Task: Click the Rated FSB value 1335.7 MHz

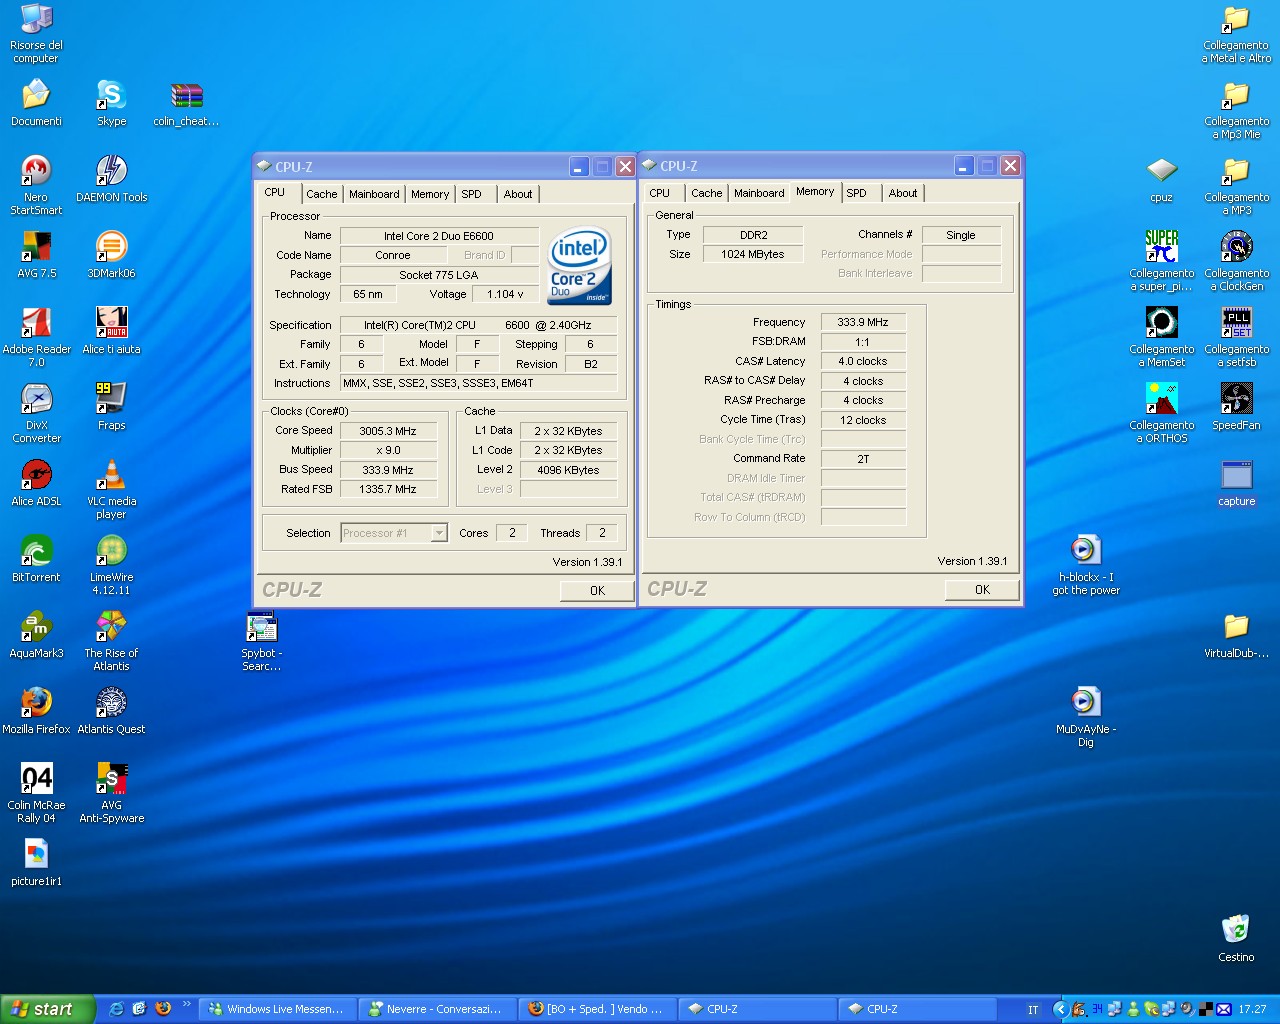Action: pos(388,489)
